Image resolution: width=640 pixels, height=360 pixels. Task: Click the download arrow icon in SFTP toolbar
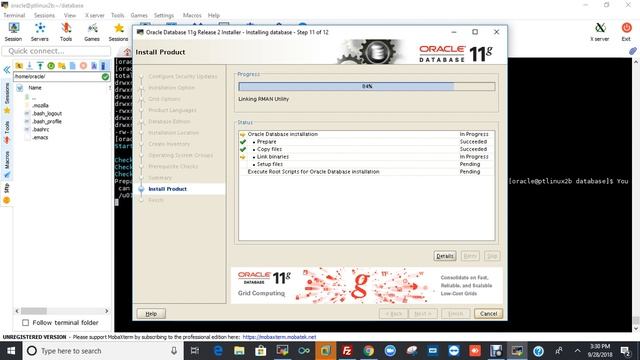29,65
